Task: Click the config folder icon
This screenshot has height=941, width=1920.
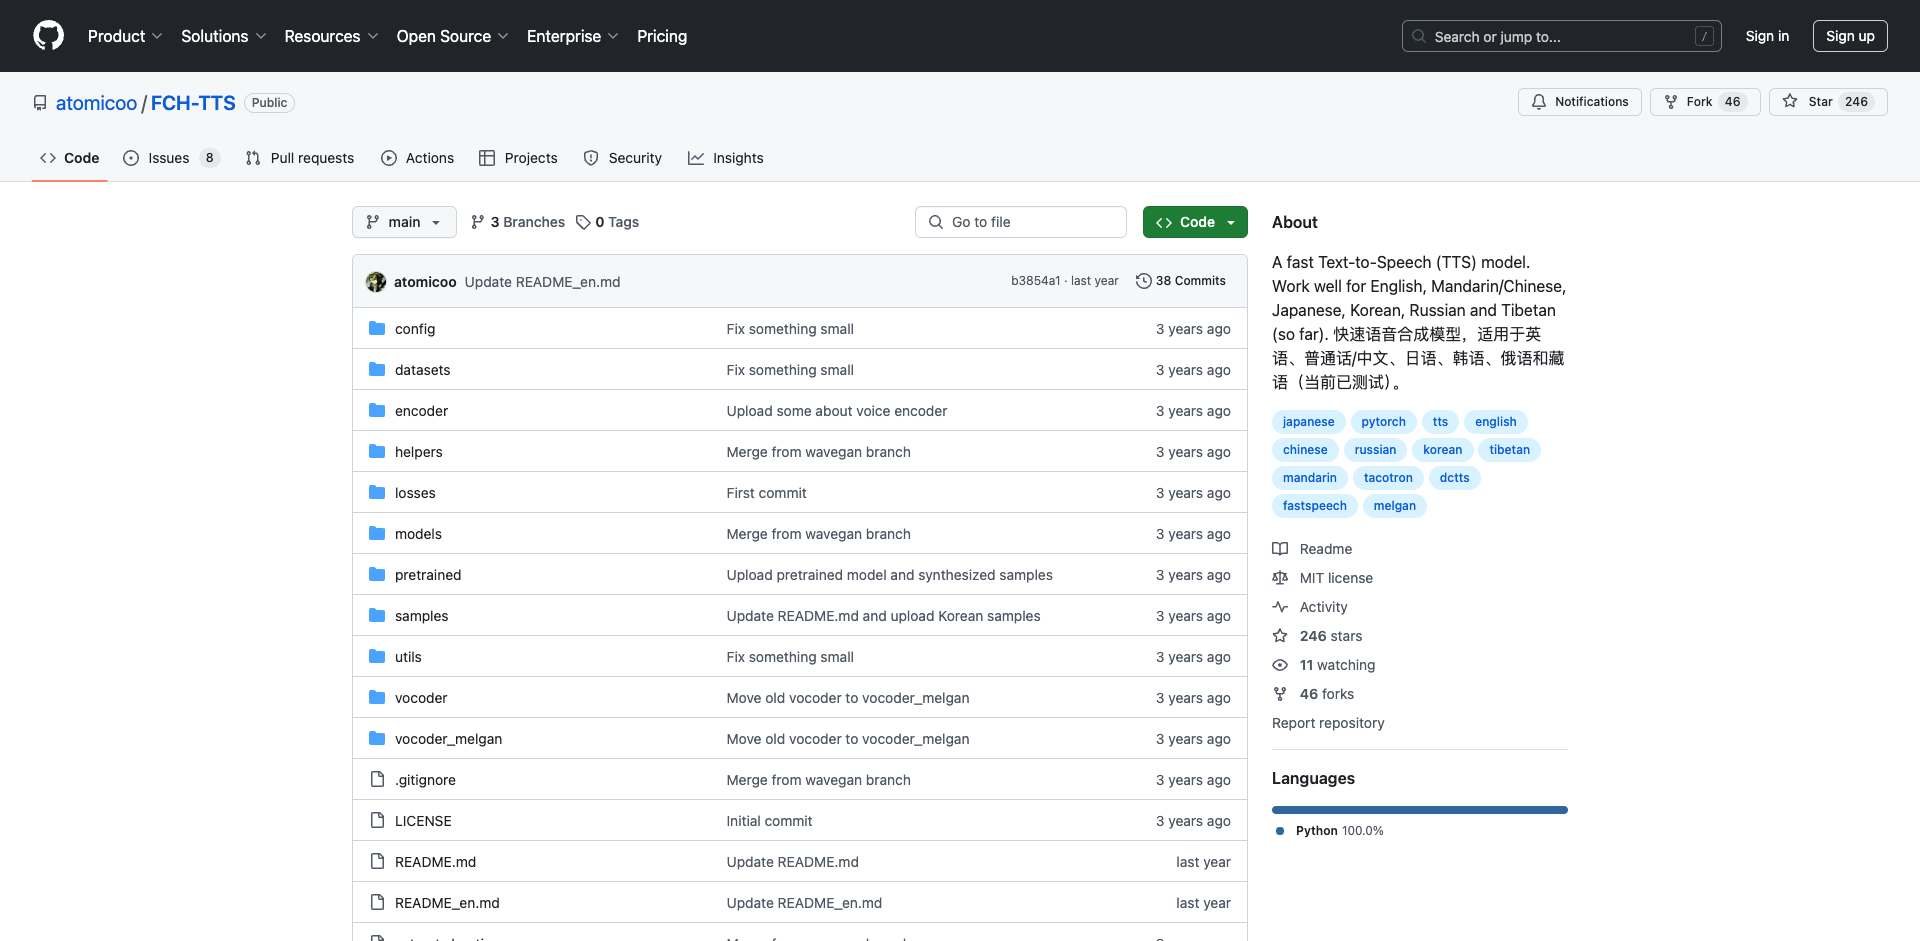Action: tap(377, 328)
